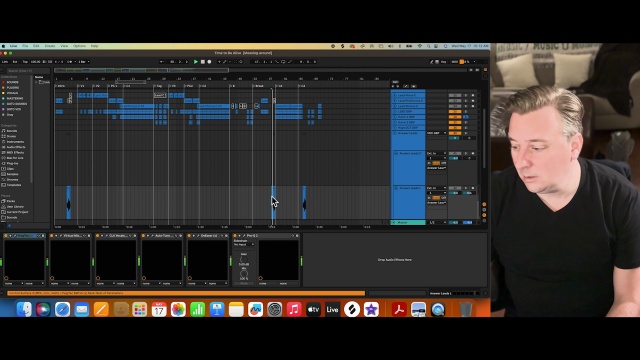Image resolution: width=640 pixels, height=360 pixels.
Task: Toggle the Punch-In switch
Action: pos(277,62)
